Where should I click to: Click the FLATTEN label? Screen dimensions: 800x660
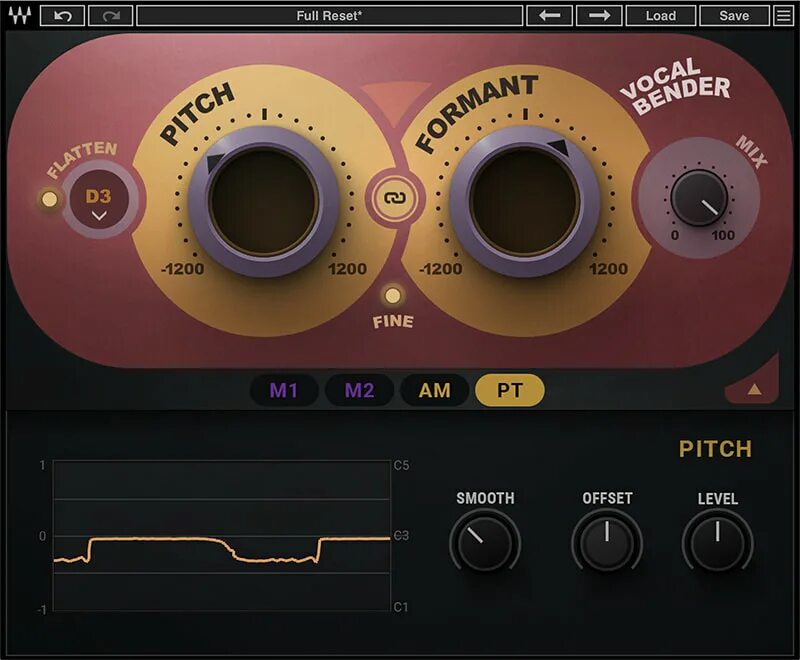coord(83,159)
